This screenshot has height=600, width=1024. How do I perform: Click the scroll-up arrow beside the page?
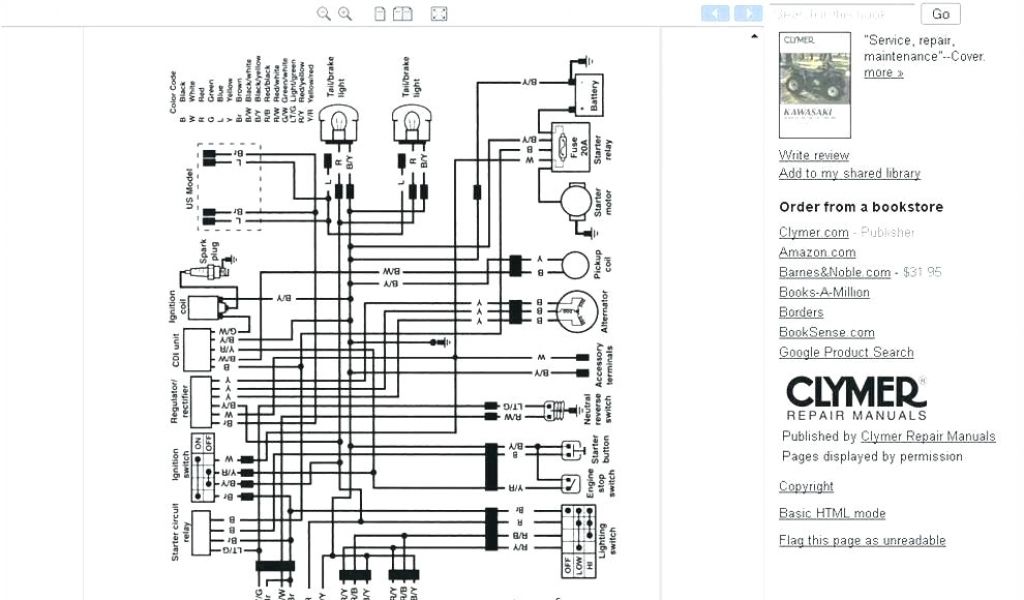(754, 37)
